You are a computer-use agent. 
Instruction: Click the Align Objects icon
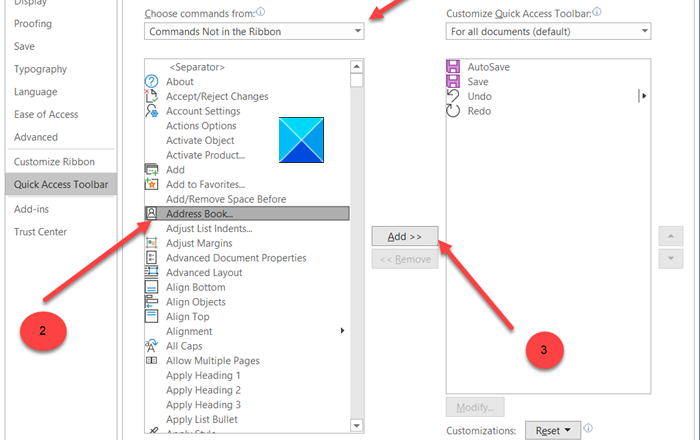click(151, 301)
